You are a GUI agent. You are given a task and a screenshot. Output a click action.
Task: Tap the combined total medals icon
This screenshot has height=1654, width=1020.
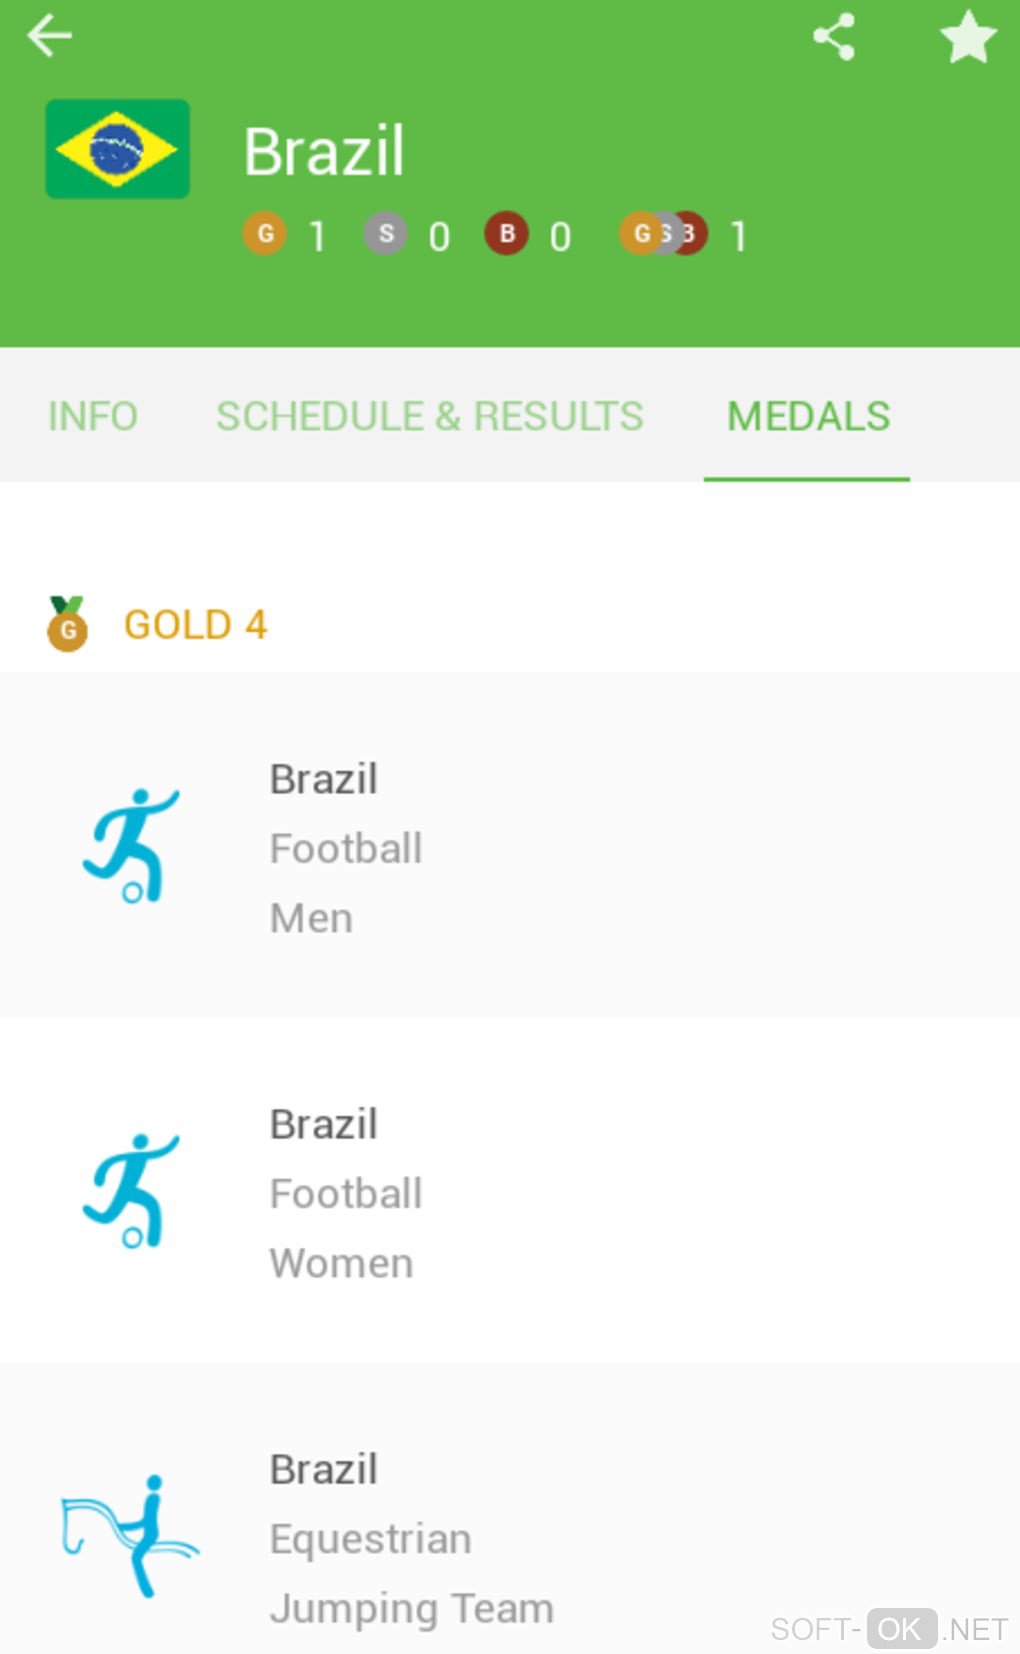(x=663, y=234)
